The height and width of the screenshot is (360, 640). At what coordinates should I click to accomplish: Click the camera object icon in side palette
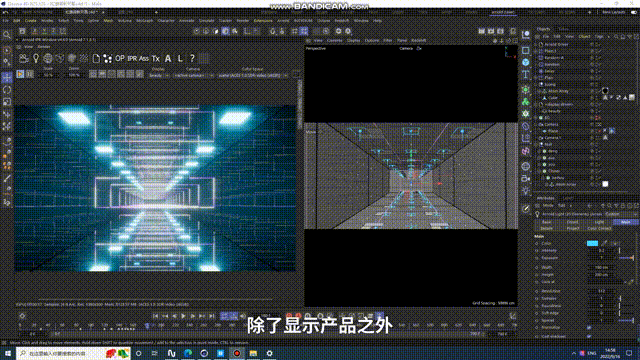tap(526, 179)
